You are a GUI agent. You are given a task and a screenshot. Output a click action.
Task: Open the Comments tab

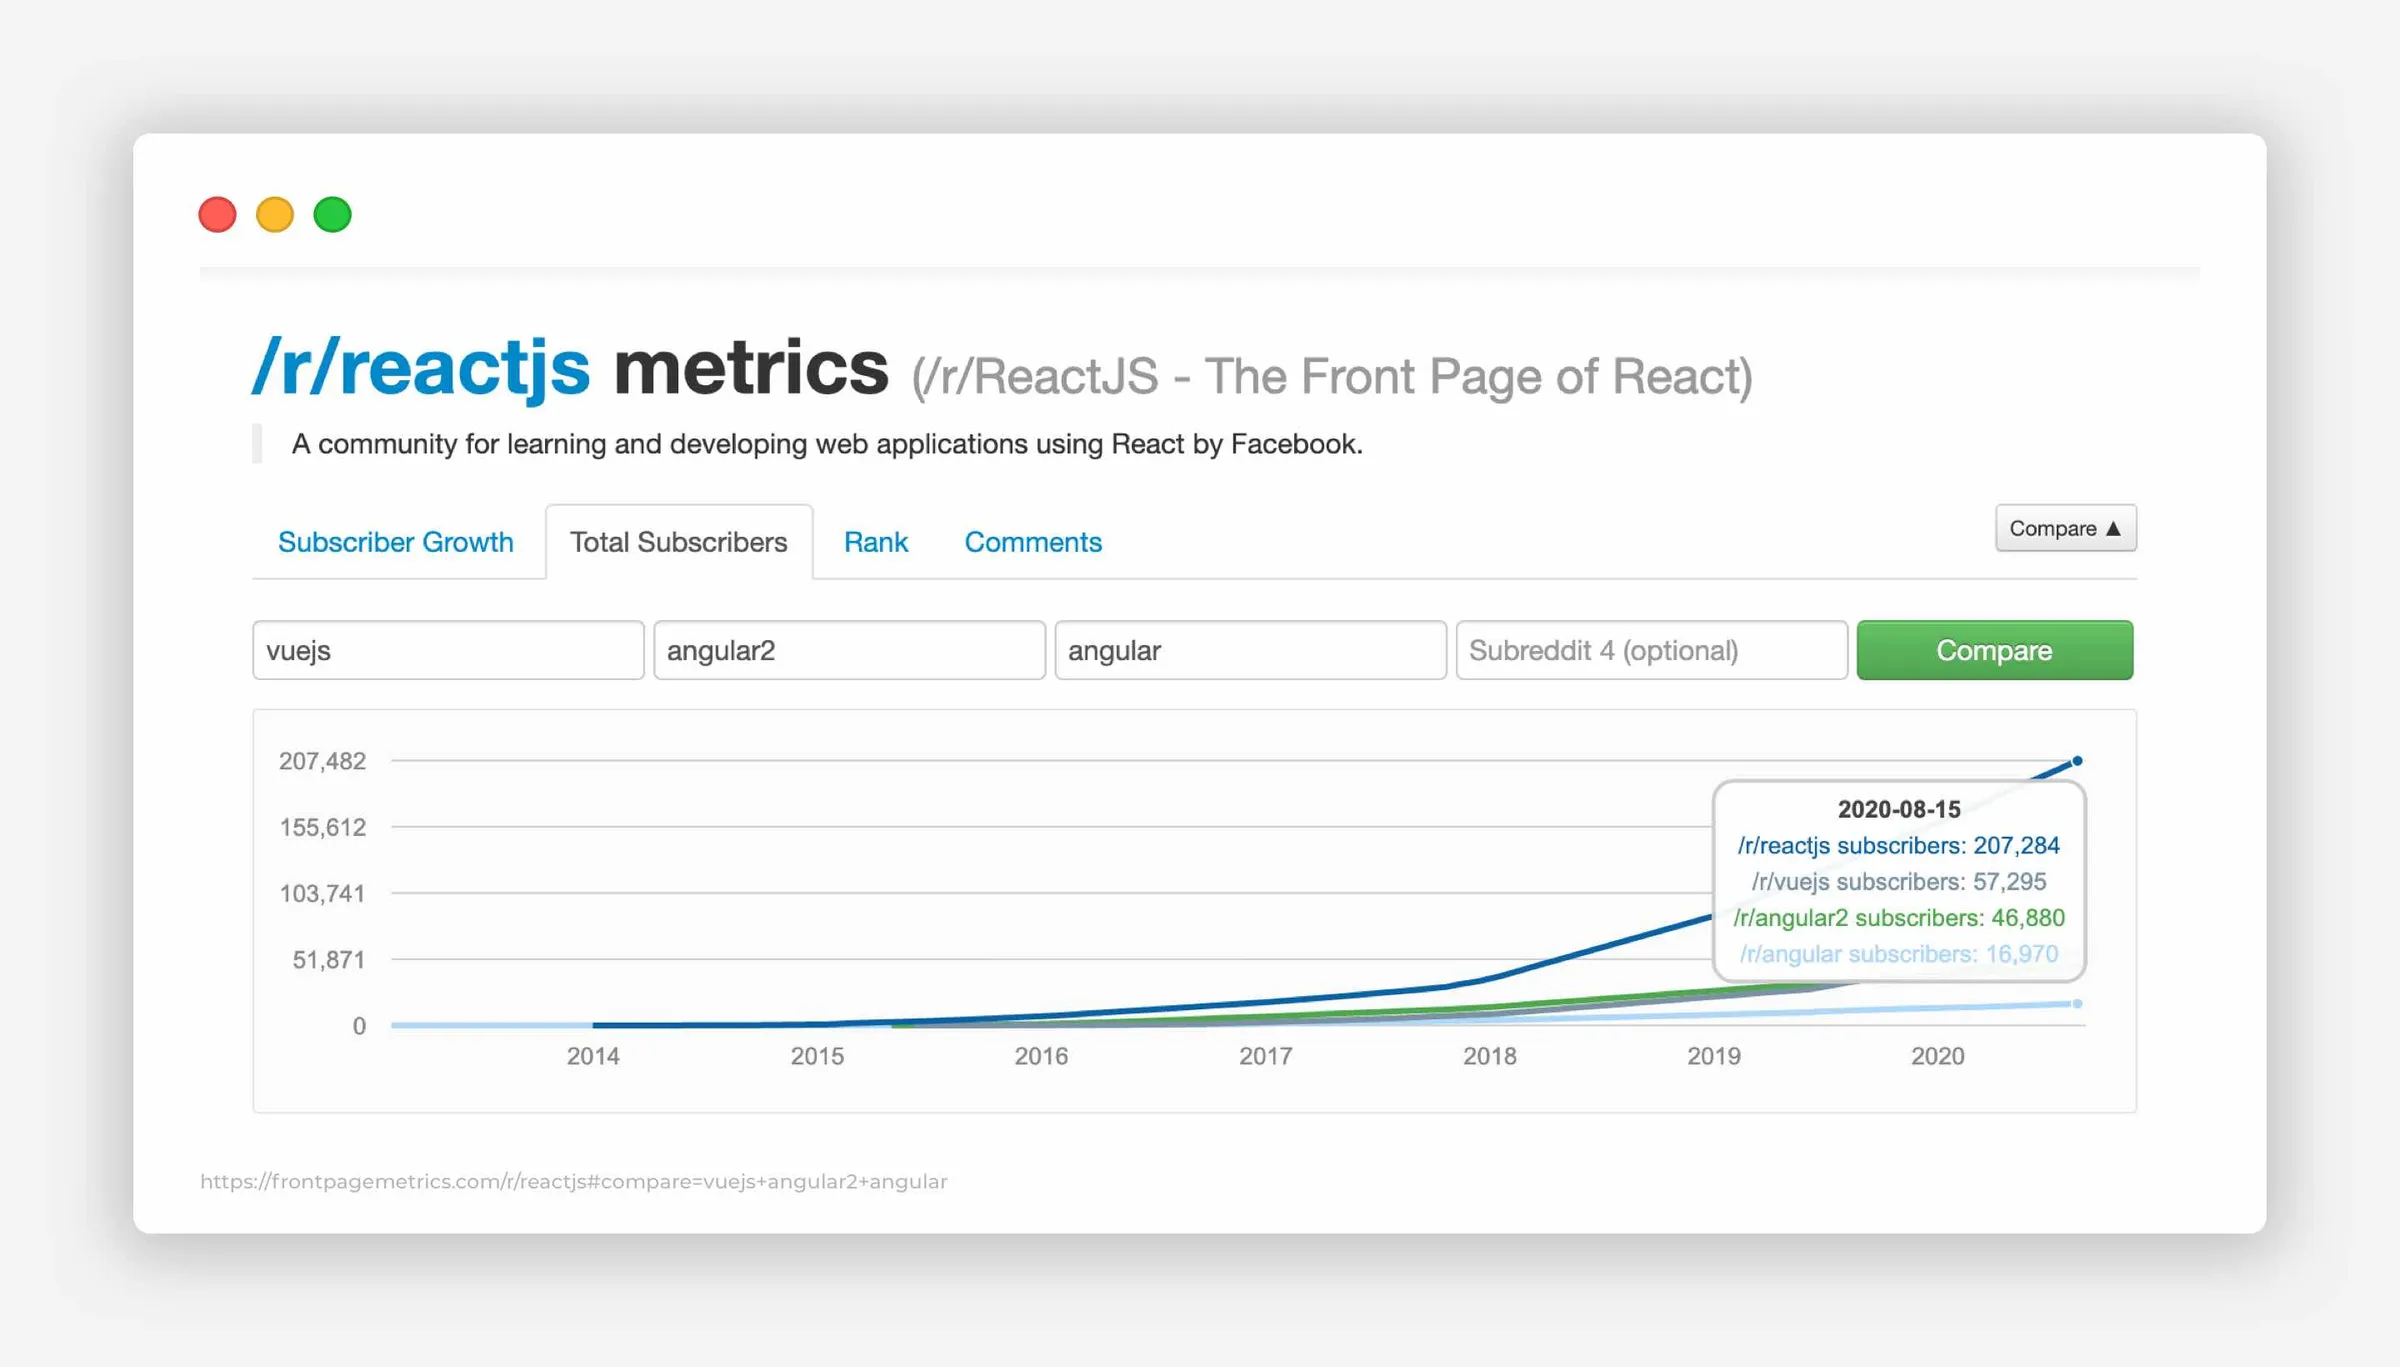(x=1033, y=542)
